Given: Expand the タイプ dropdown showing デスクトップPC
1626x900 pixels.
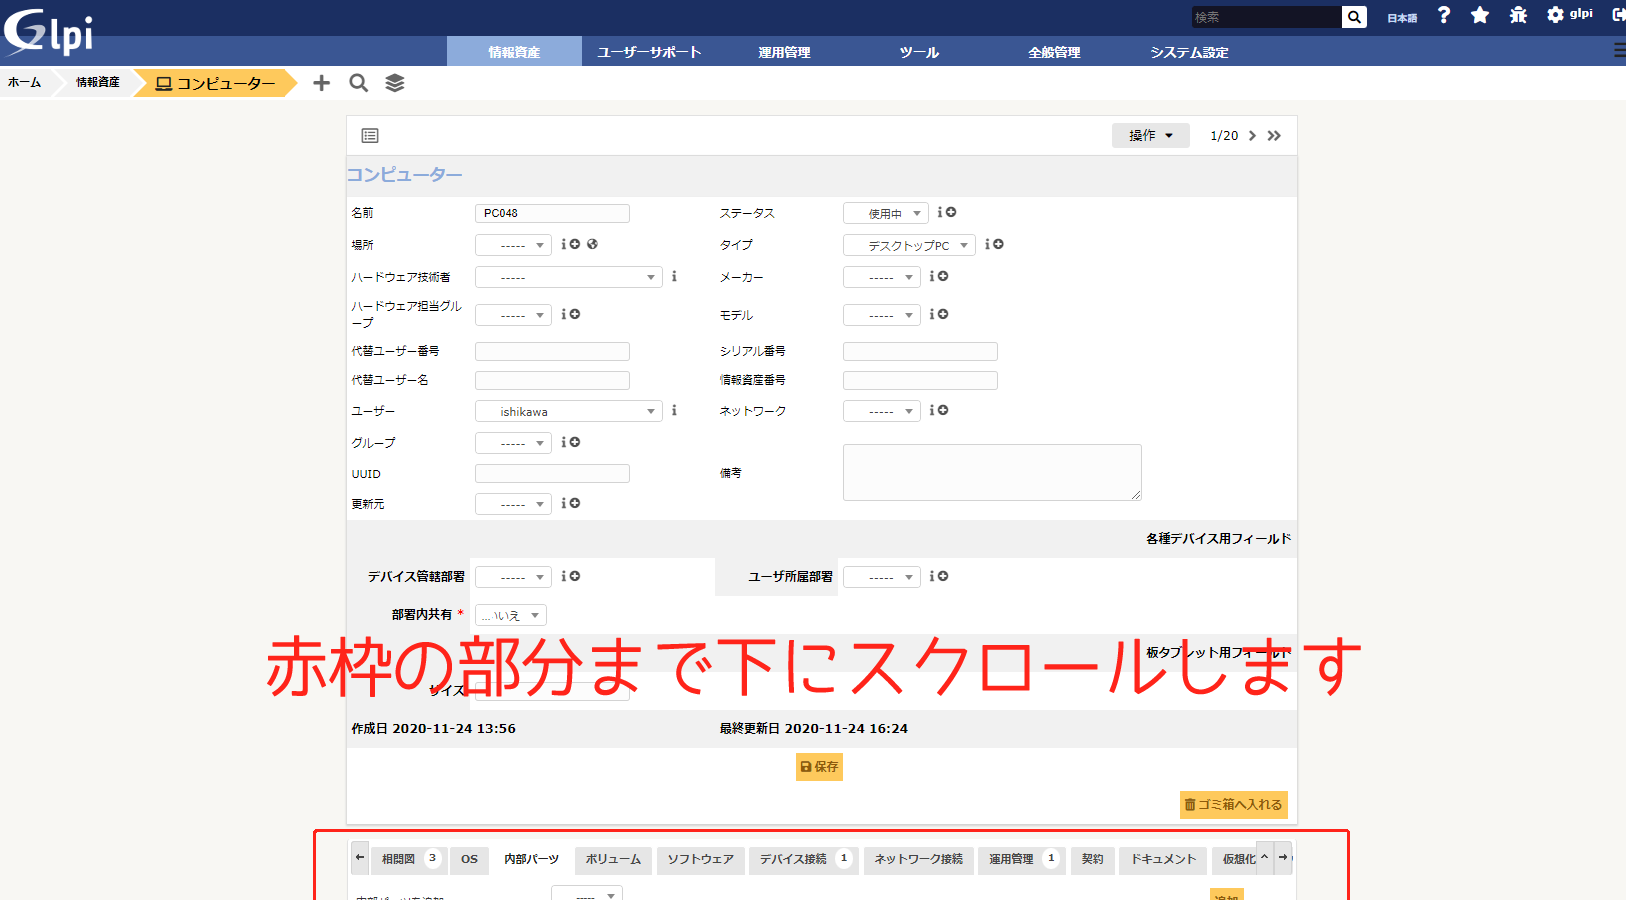Looking at the screenshot, I should 908,245.
